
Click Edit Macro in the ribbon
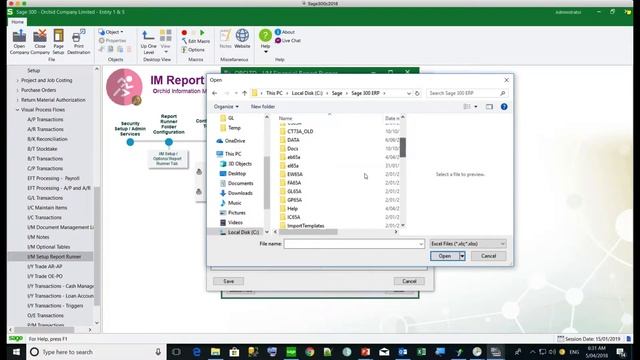point(196,41)
